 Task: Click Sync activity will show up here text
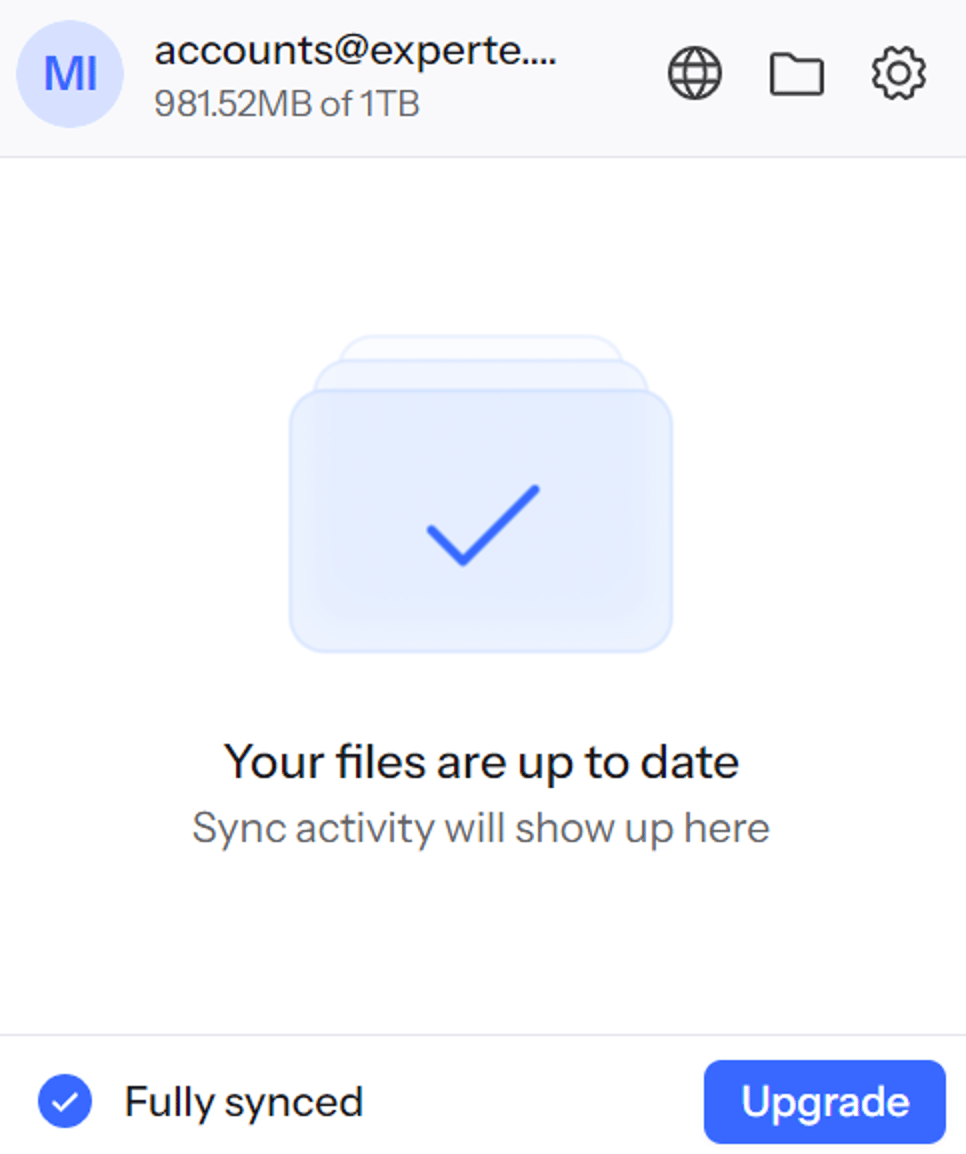(x=481, y=828)
